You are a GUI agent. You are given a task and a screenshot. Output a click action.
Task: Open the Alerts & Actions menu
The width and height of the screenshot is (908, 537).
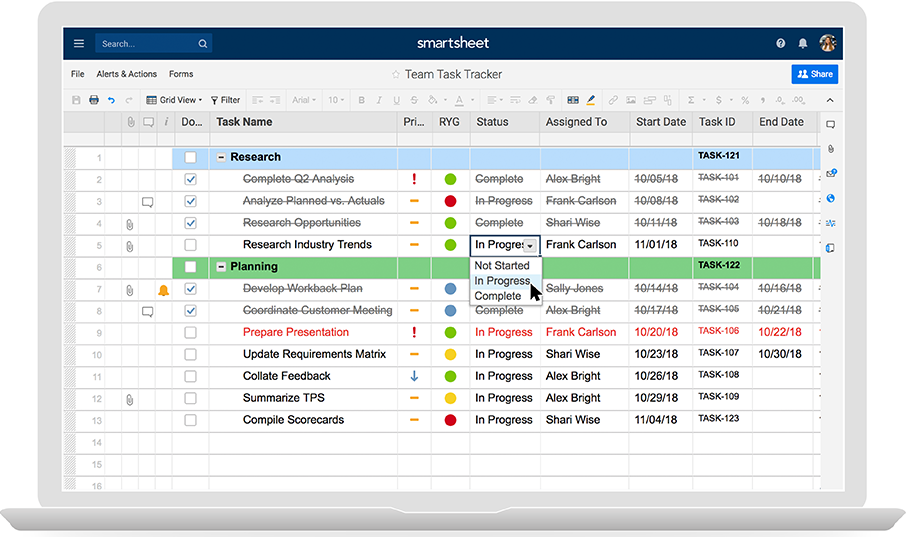[x=126, y=74]
